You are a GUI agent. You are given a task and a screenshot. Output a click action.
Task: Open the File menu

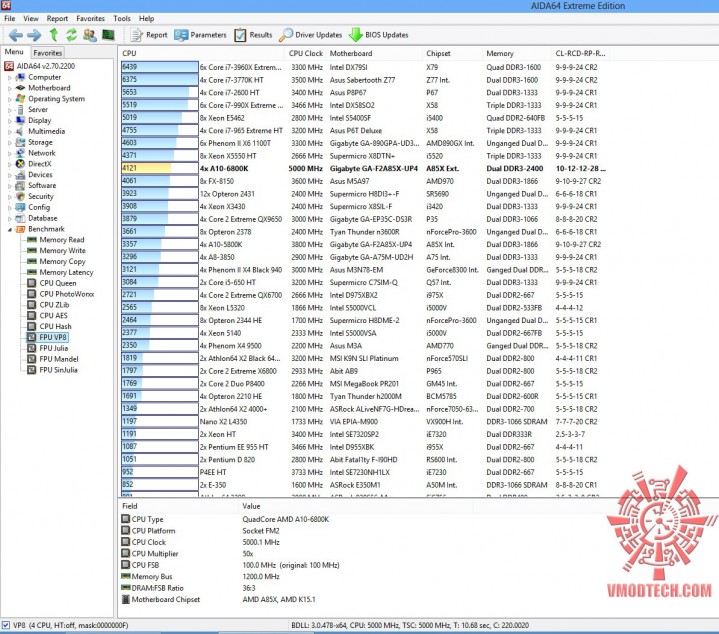click(10, 18)
